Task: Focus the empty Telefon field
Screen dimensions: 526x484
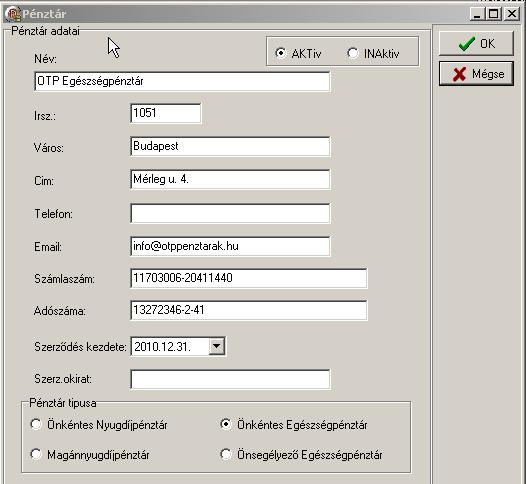Action: (230, 213)
